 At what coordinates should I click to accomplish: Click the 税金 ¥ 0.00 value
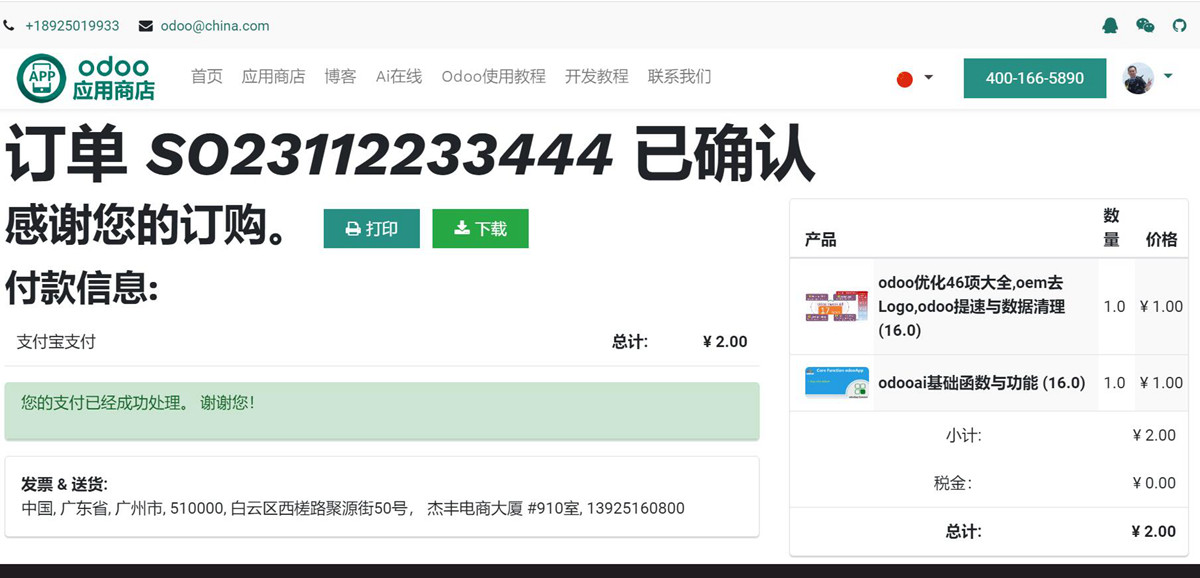(1154, 483)
